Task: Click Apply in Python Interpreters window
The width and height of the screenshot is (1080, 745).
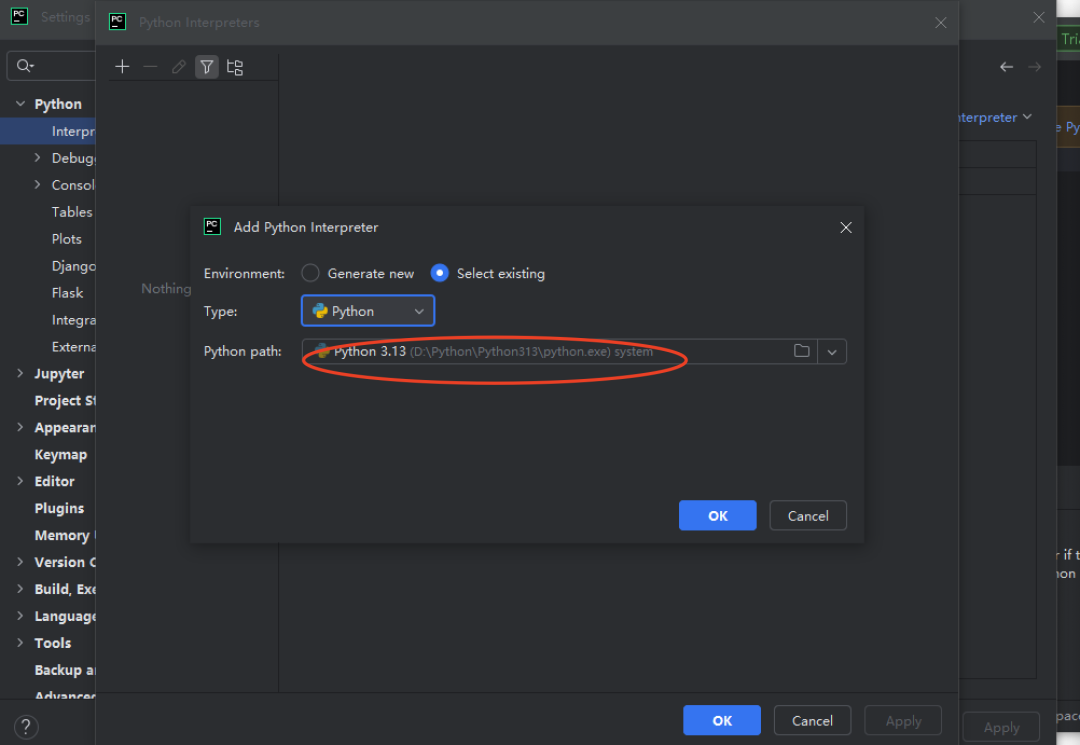Action: point(903,721)
